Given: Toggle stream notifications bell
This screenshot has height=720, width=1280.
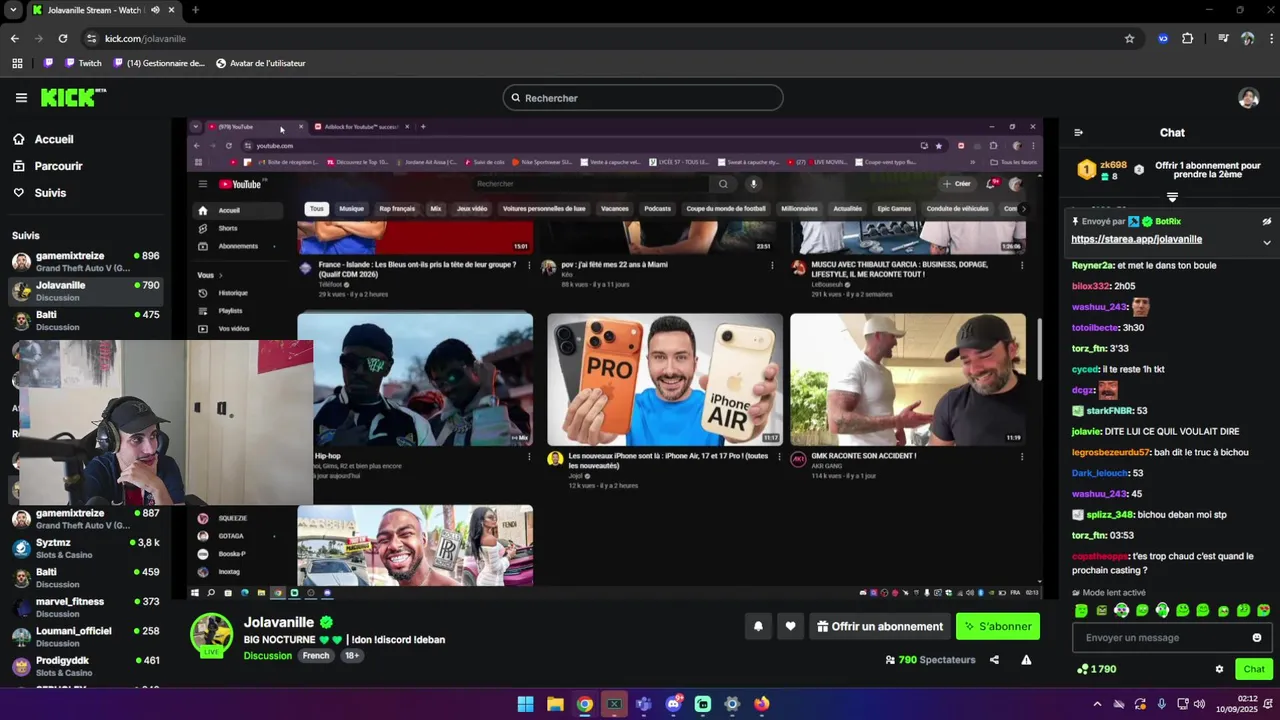Looking at the screenshot, I should tap(758, 627).
